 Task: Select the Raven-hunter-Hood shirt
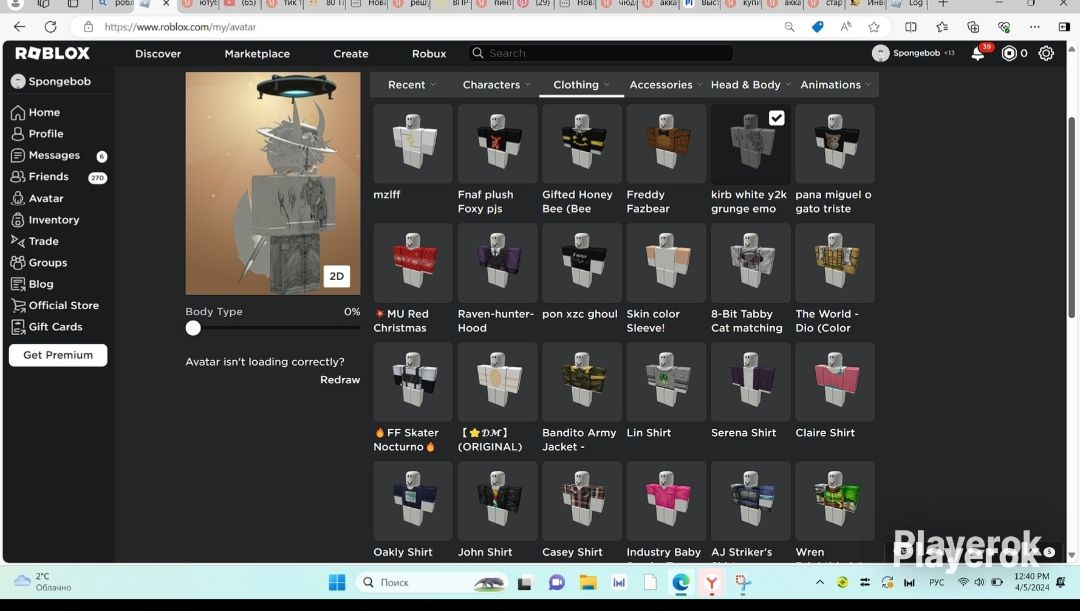[497, 262]
